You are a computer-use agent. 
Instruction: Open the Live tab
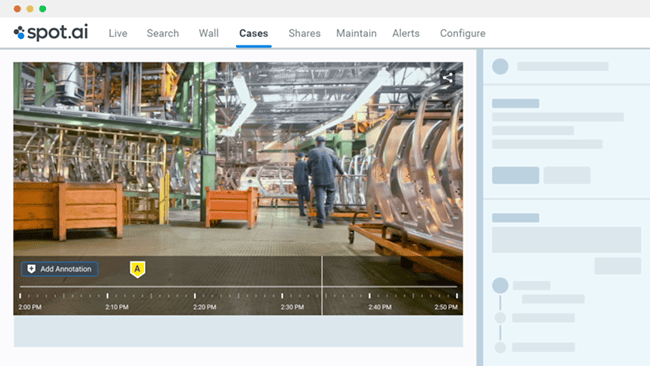coord(118,33)
